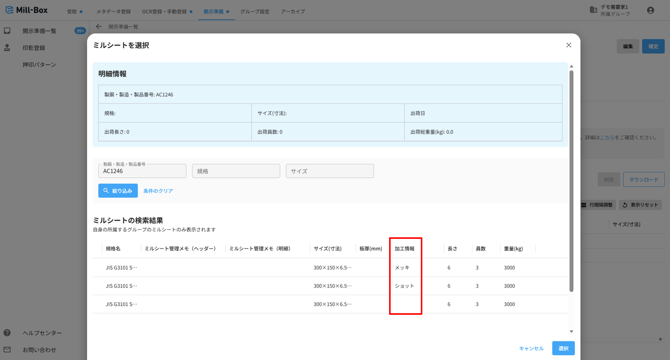Click キャンセル in the dialog
This screenshot has height=360, width=670.
531,348
